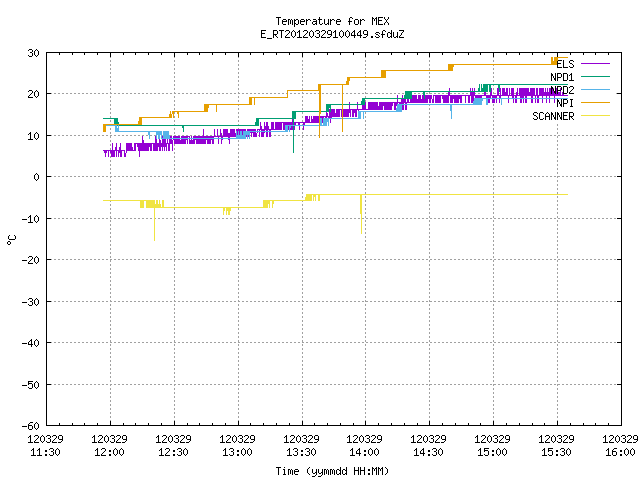Click the 12:00 x-axis tick label

point(109,453)
